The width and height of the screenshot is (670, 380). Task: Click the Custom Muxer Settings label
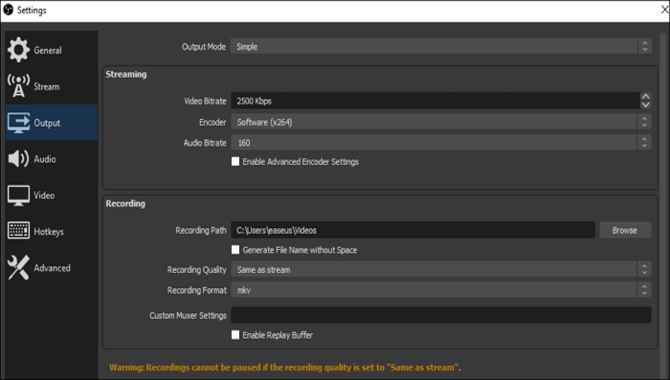click(188, 315)
